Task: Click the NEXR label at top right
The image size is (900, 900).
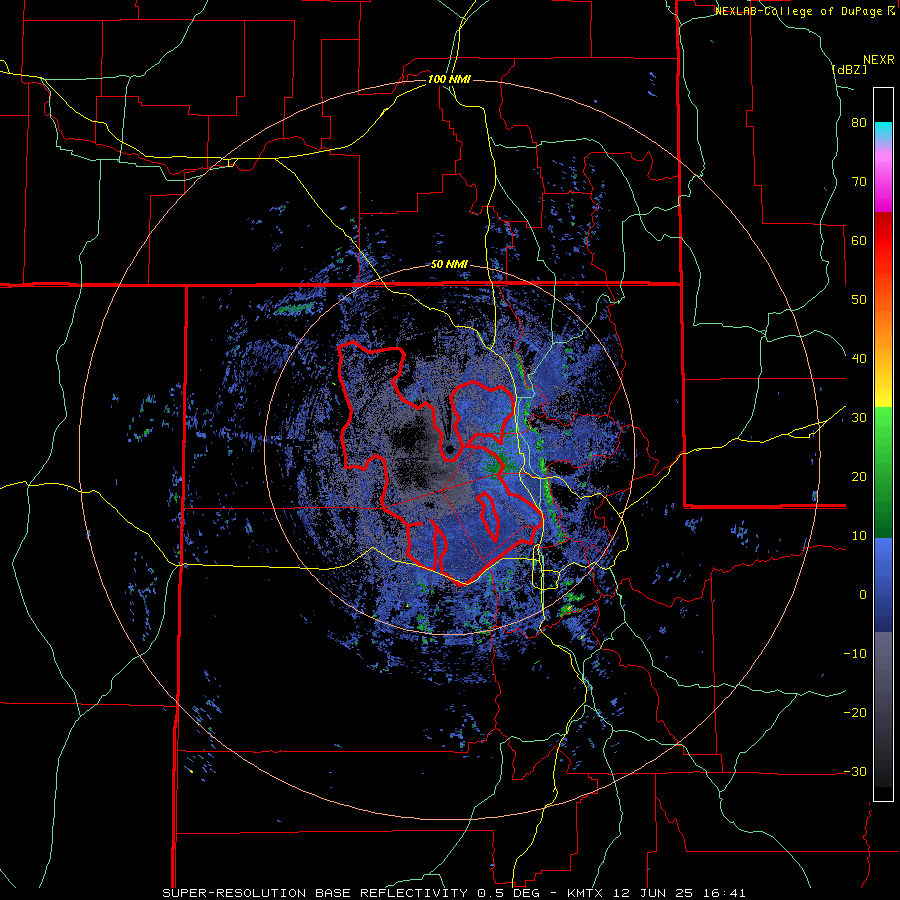Action: [x=879, y=60]
